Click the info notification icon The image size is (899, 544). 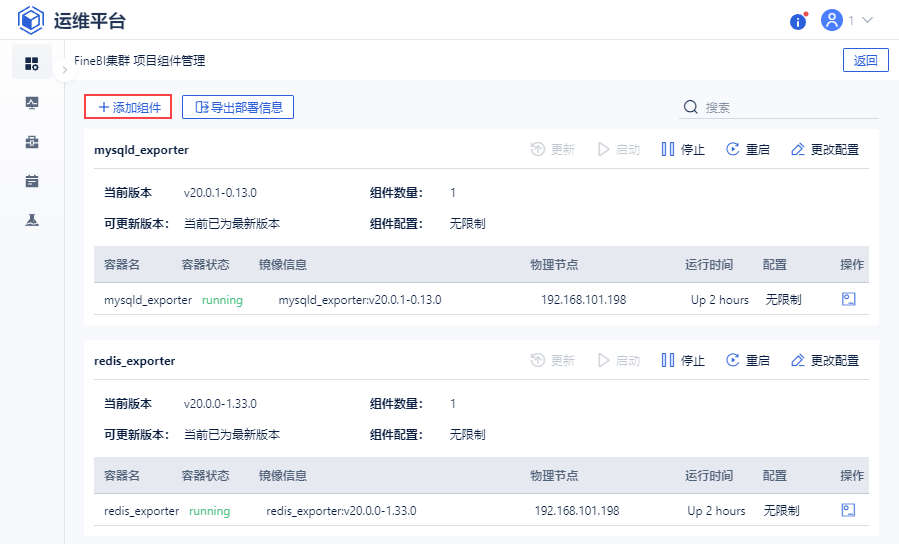(x=798, y=21)
